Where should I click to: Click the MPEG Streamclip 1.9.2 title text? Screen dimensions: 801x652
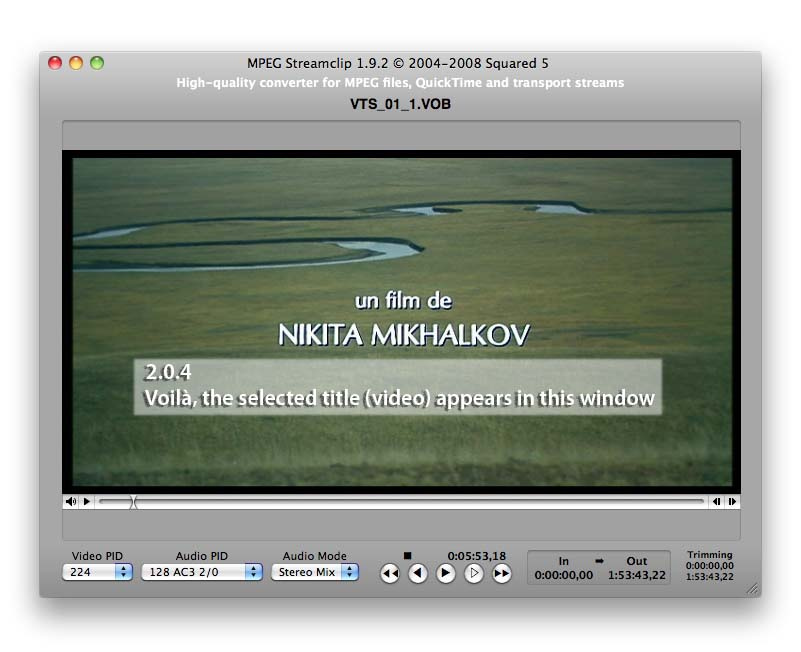click(x=398, y=63)
